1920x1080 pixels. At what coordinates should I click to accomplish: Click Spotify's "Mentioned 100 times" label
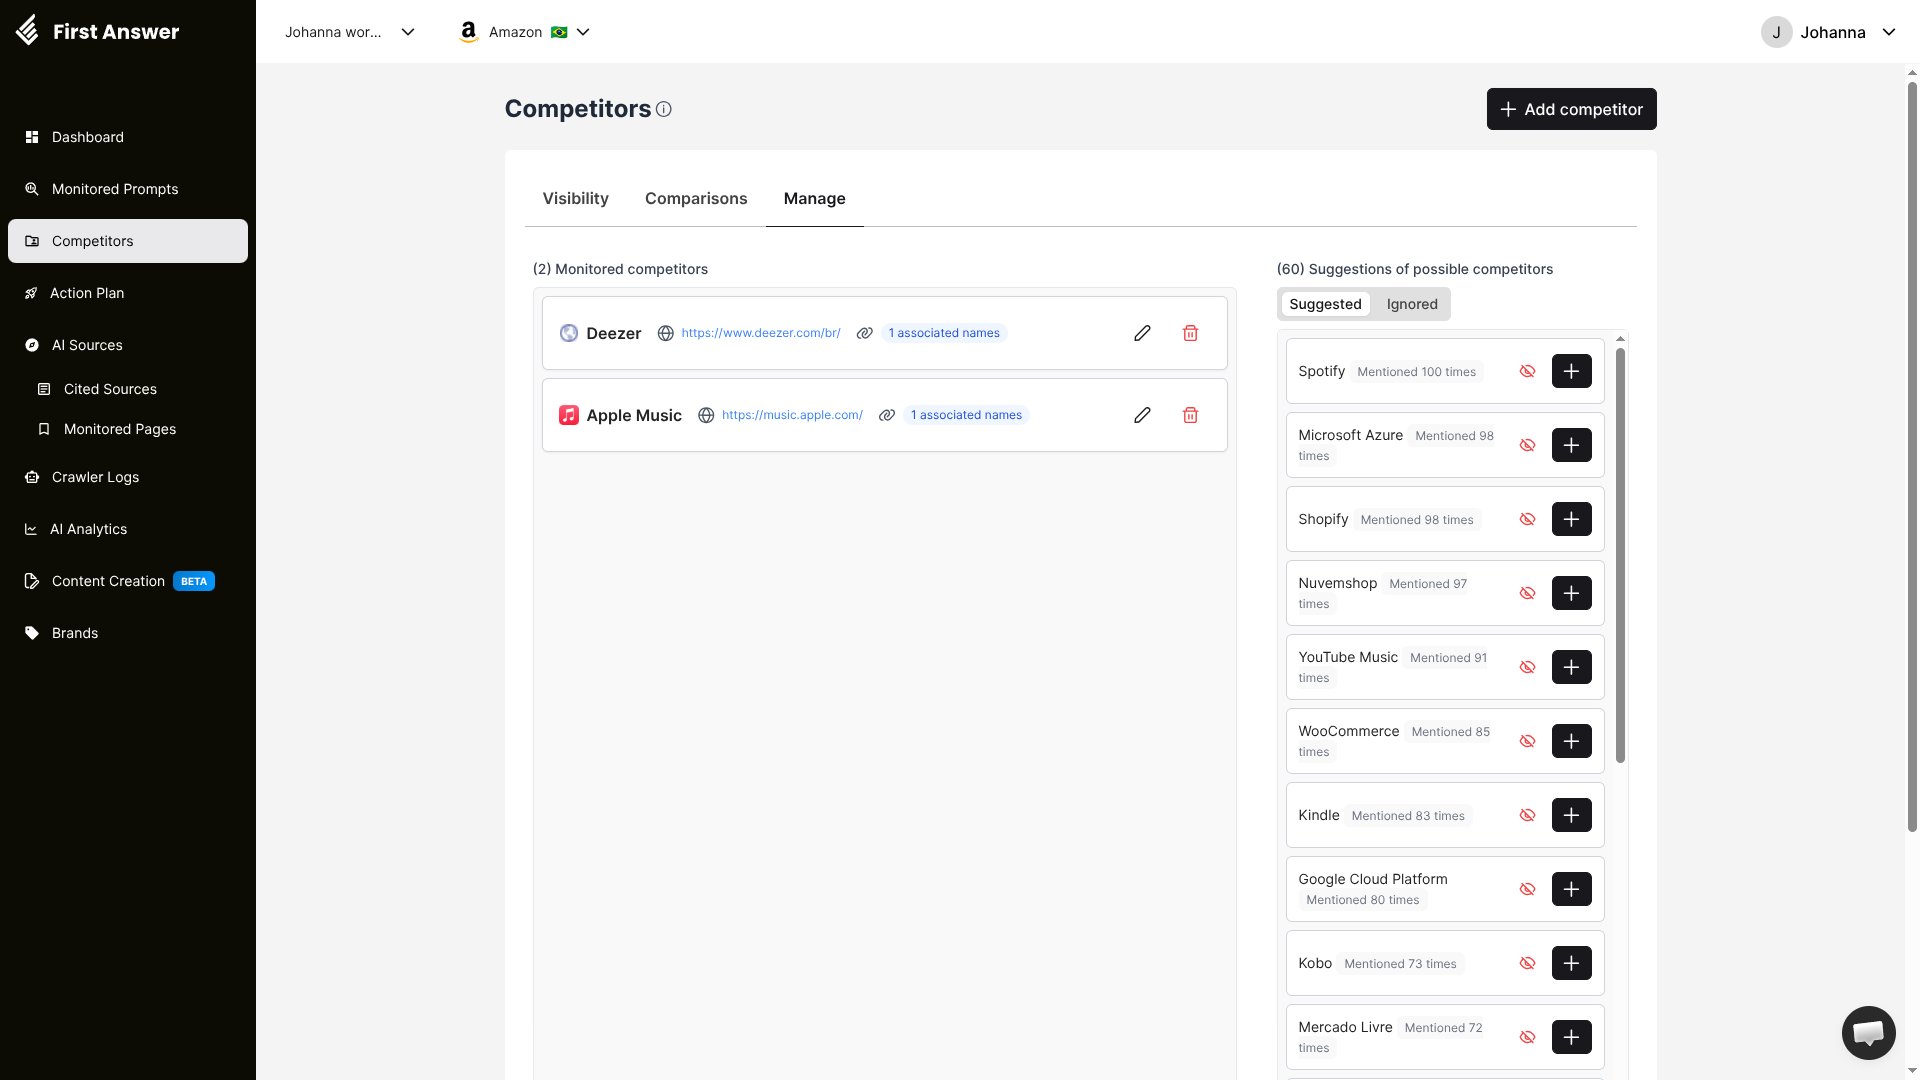coord(1416,372)
